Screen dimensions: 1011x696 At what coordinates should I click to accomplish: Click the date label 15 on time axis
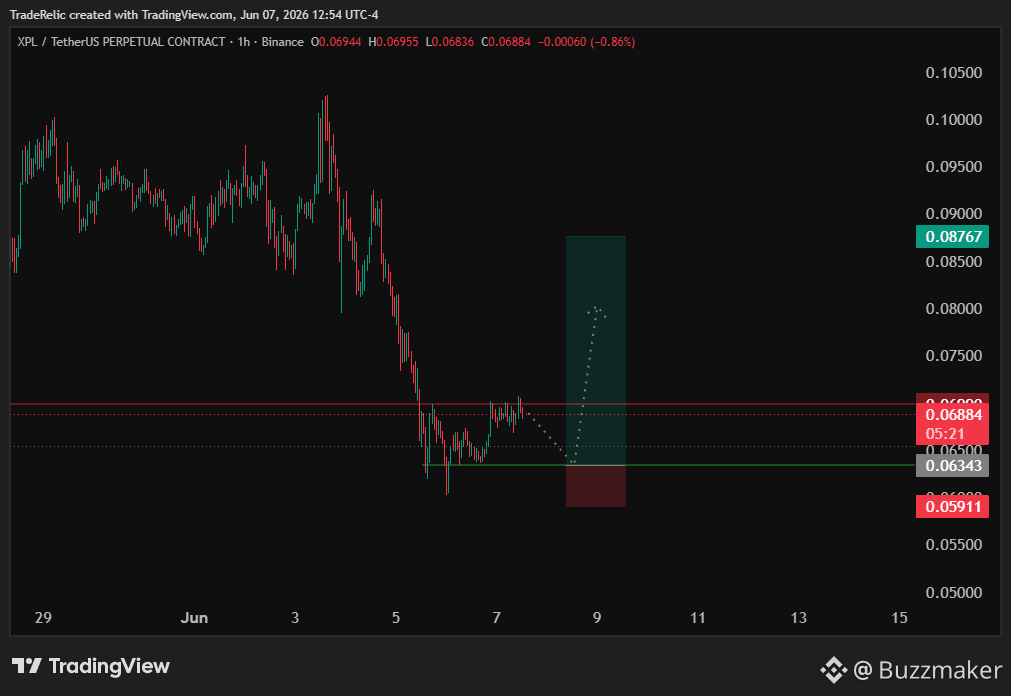click(x=899, y=618)
